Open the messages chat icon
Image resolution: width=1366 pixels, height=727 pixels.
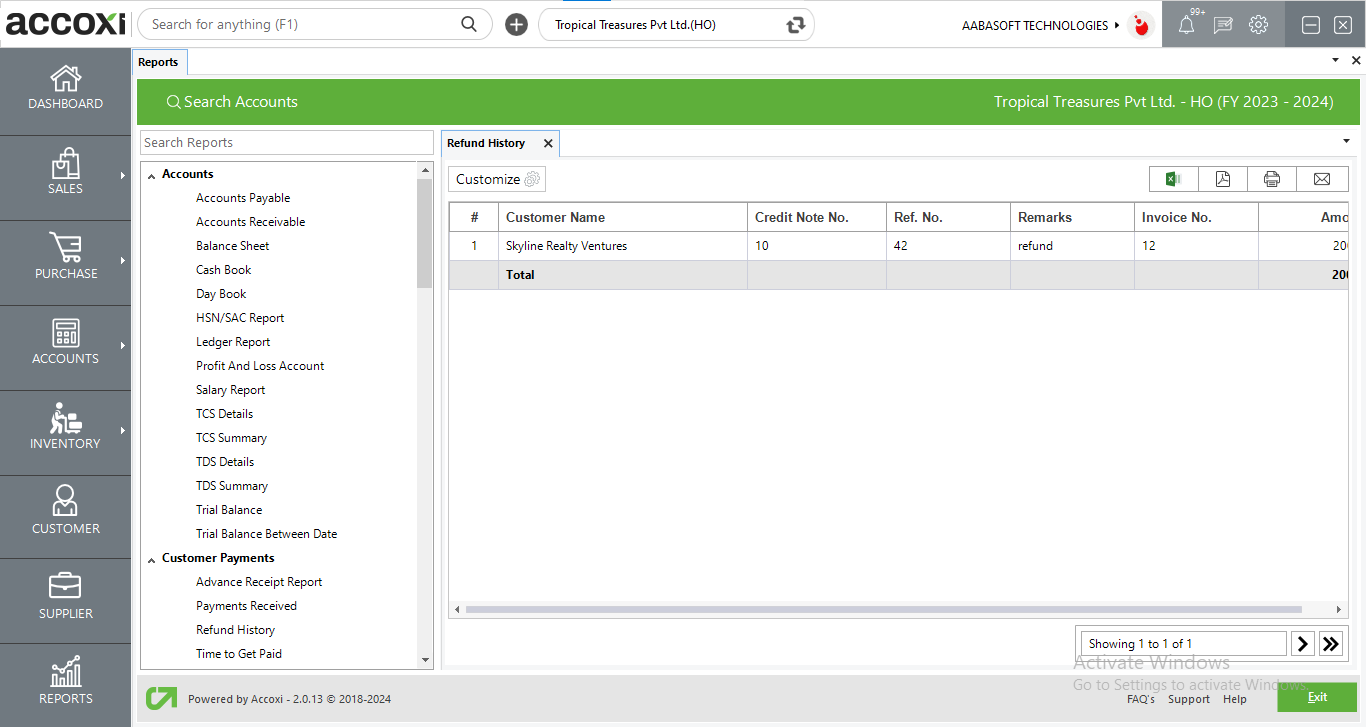(1223, 26)
